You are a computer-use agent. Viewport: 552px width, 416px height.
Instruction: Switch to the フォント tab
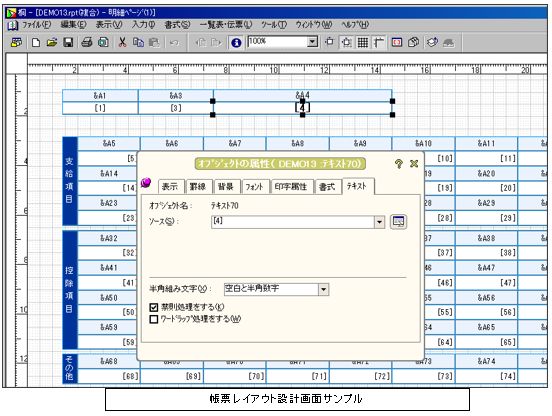tap(255, 187)
